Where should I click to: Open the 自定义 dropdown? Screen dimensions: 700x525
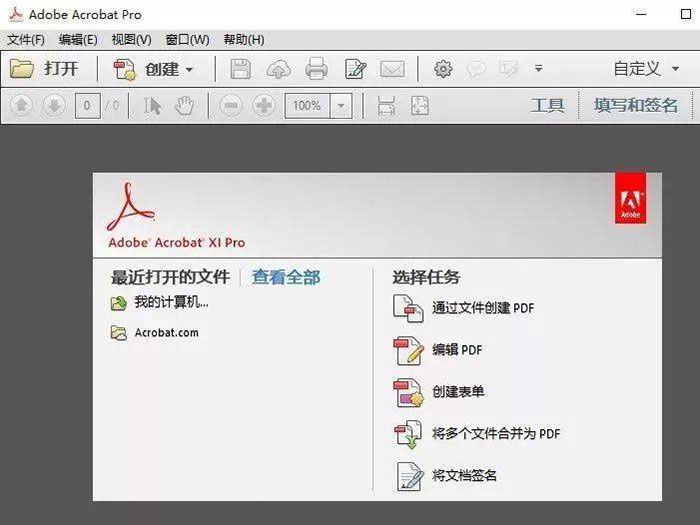pos(646,69)
